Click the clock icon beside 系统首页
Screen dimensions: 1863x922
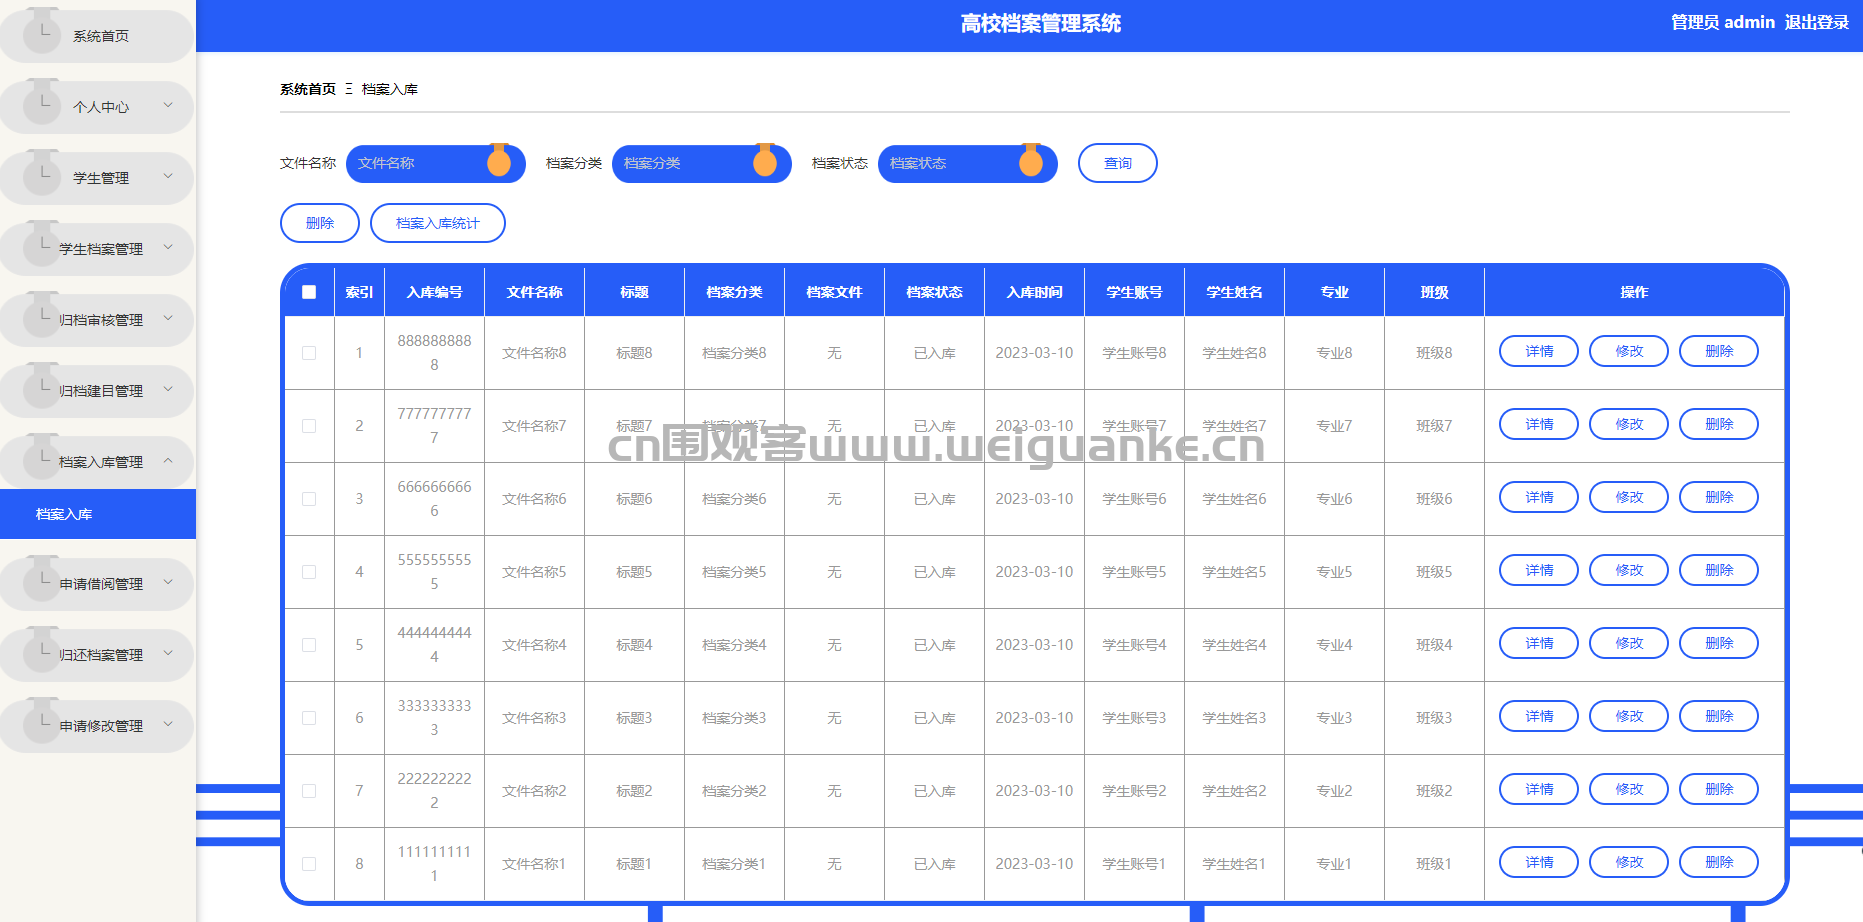[x=42, y=33]
